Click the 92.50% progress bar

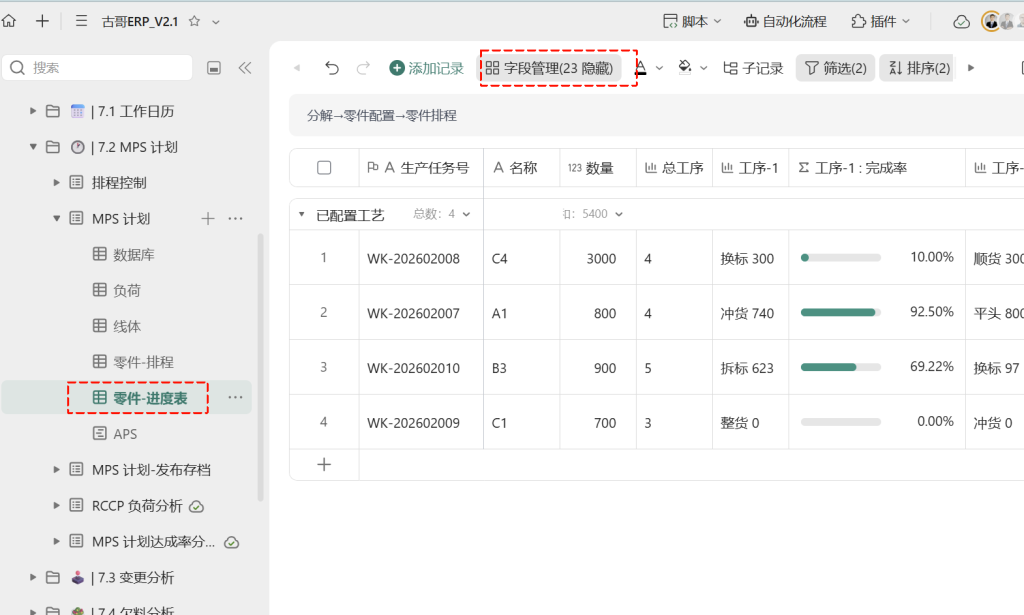point(841,312)
